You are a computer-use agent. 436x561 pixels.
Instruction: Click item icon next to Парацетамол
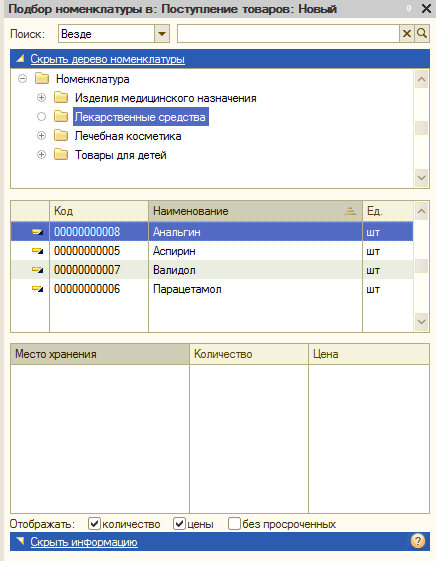coord(37,289)
